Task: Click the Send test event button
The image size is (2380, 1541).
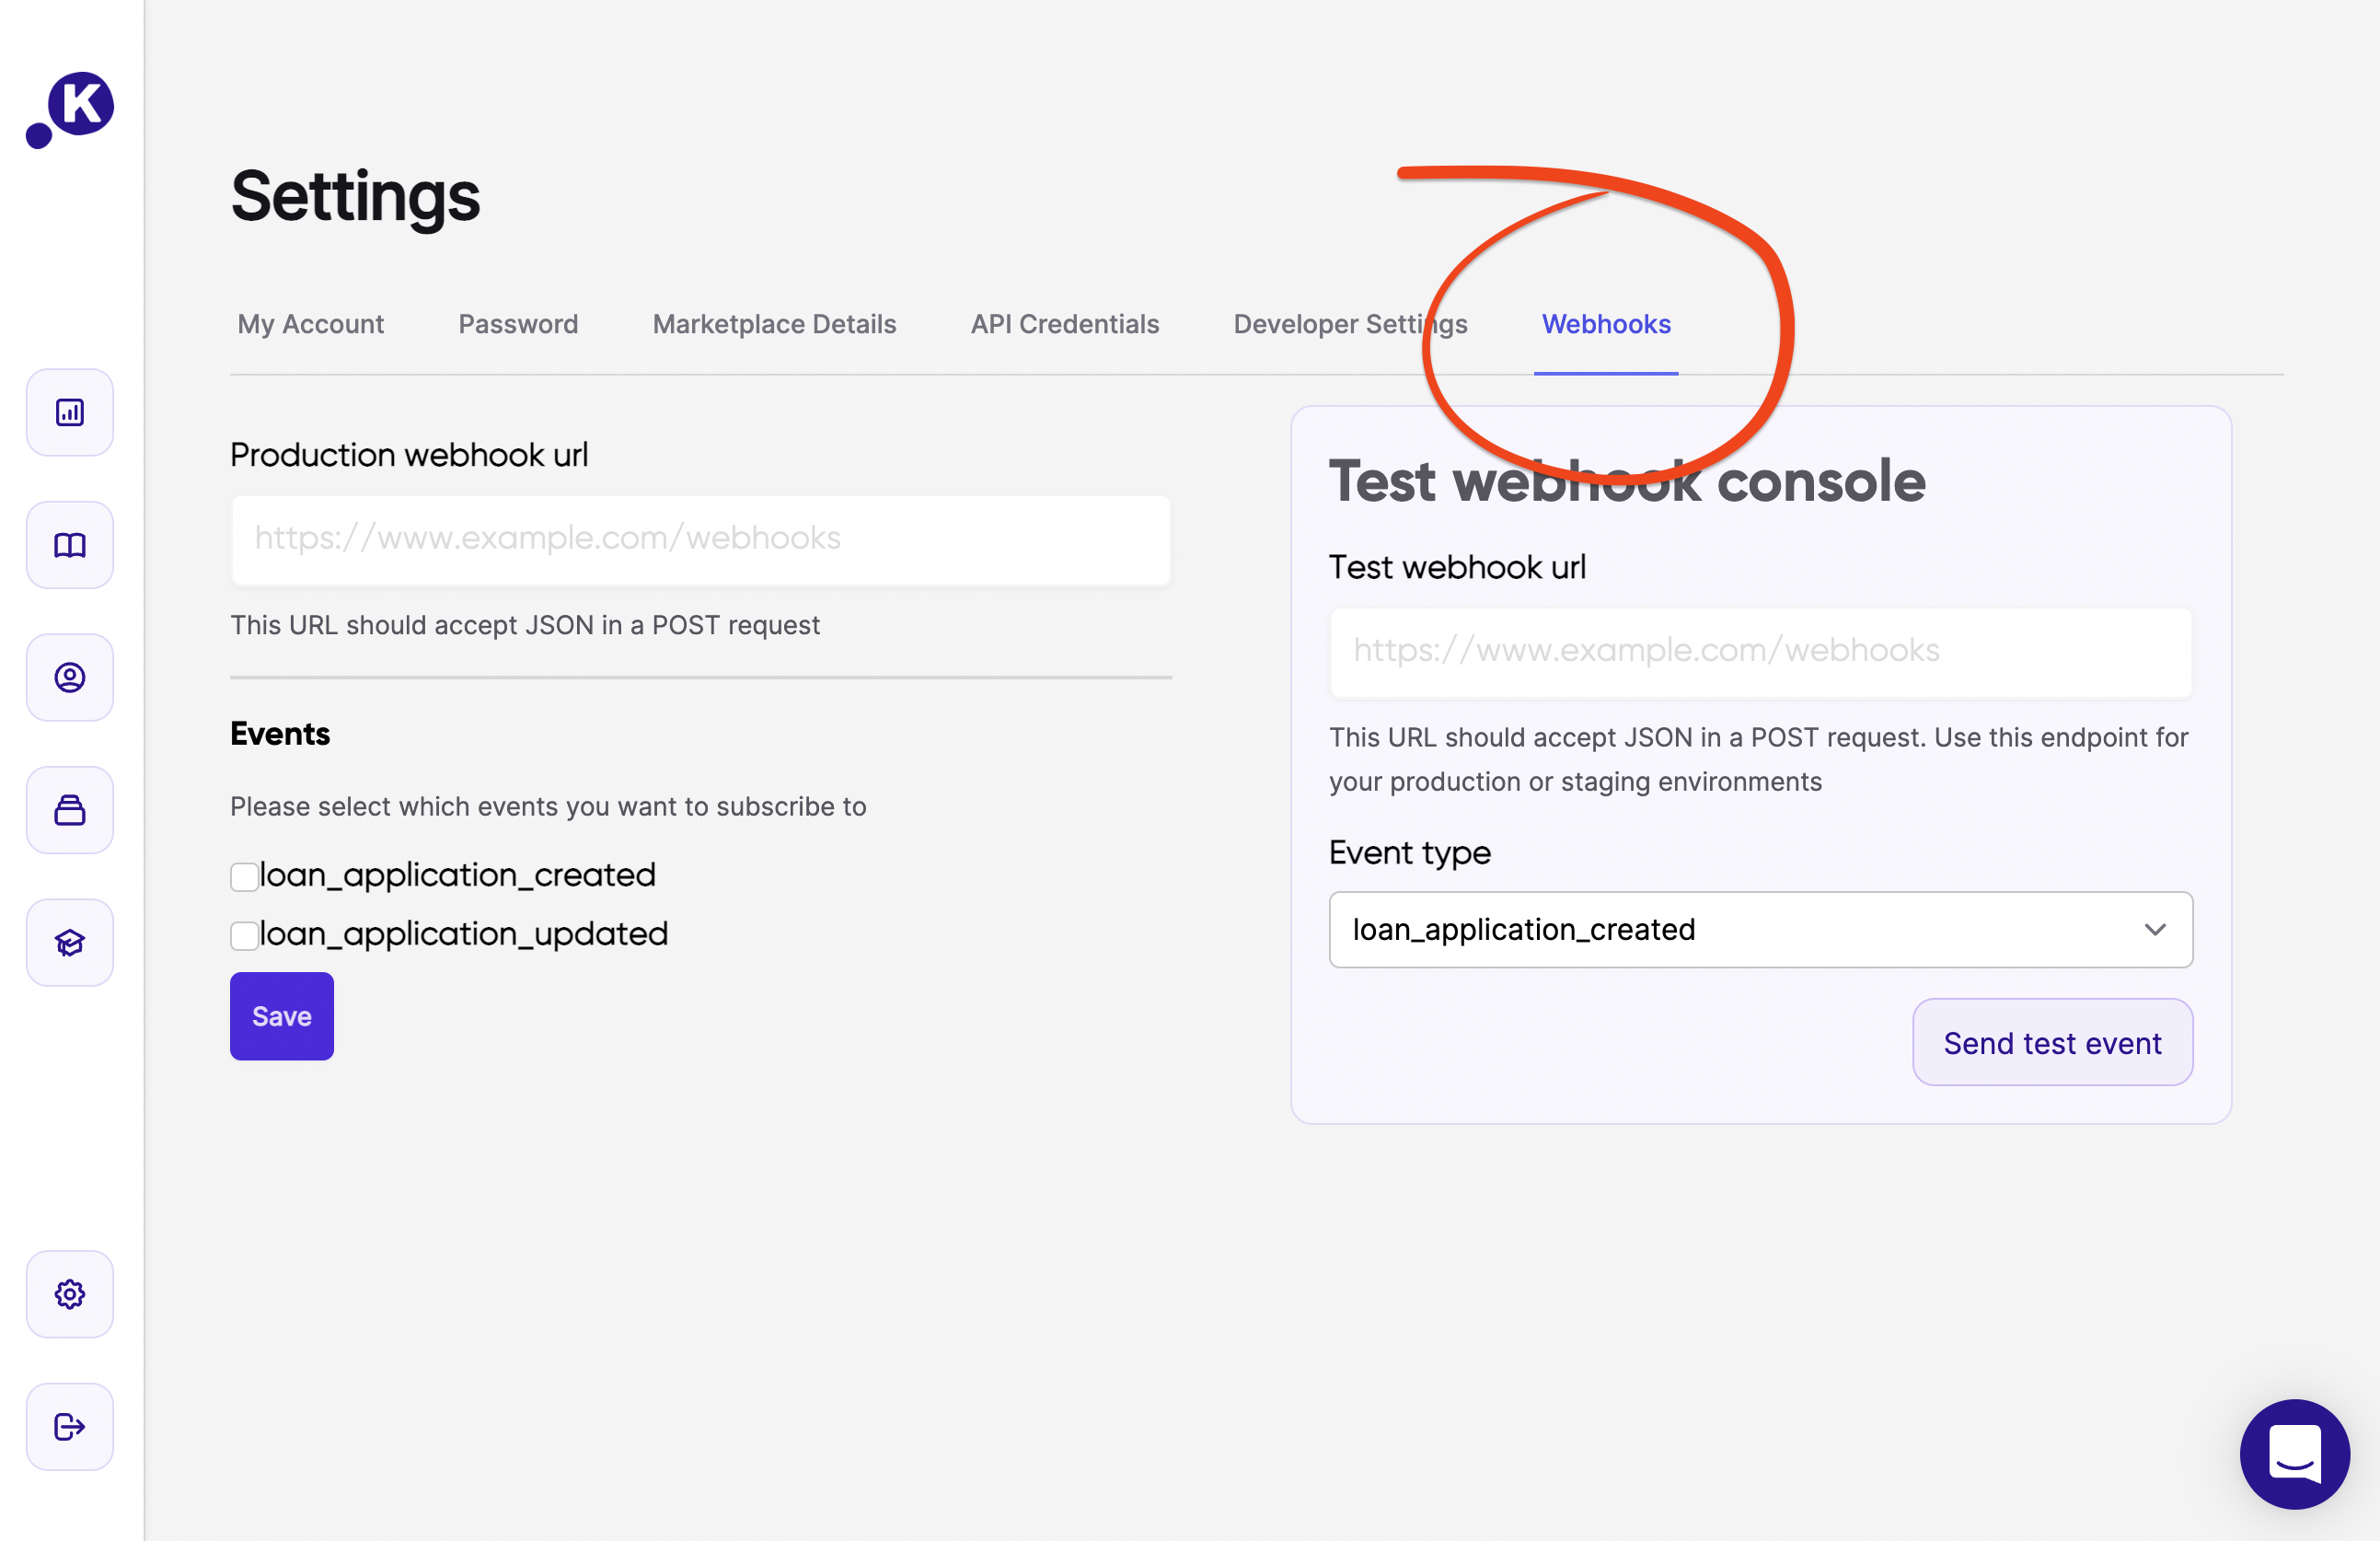Action: tap(2051, 1043)
